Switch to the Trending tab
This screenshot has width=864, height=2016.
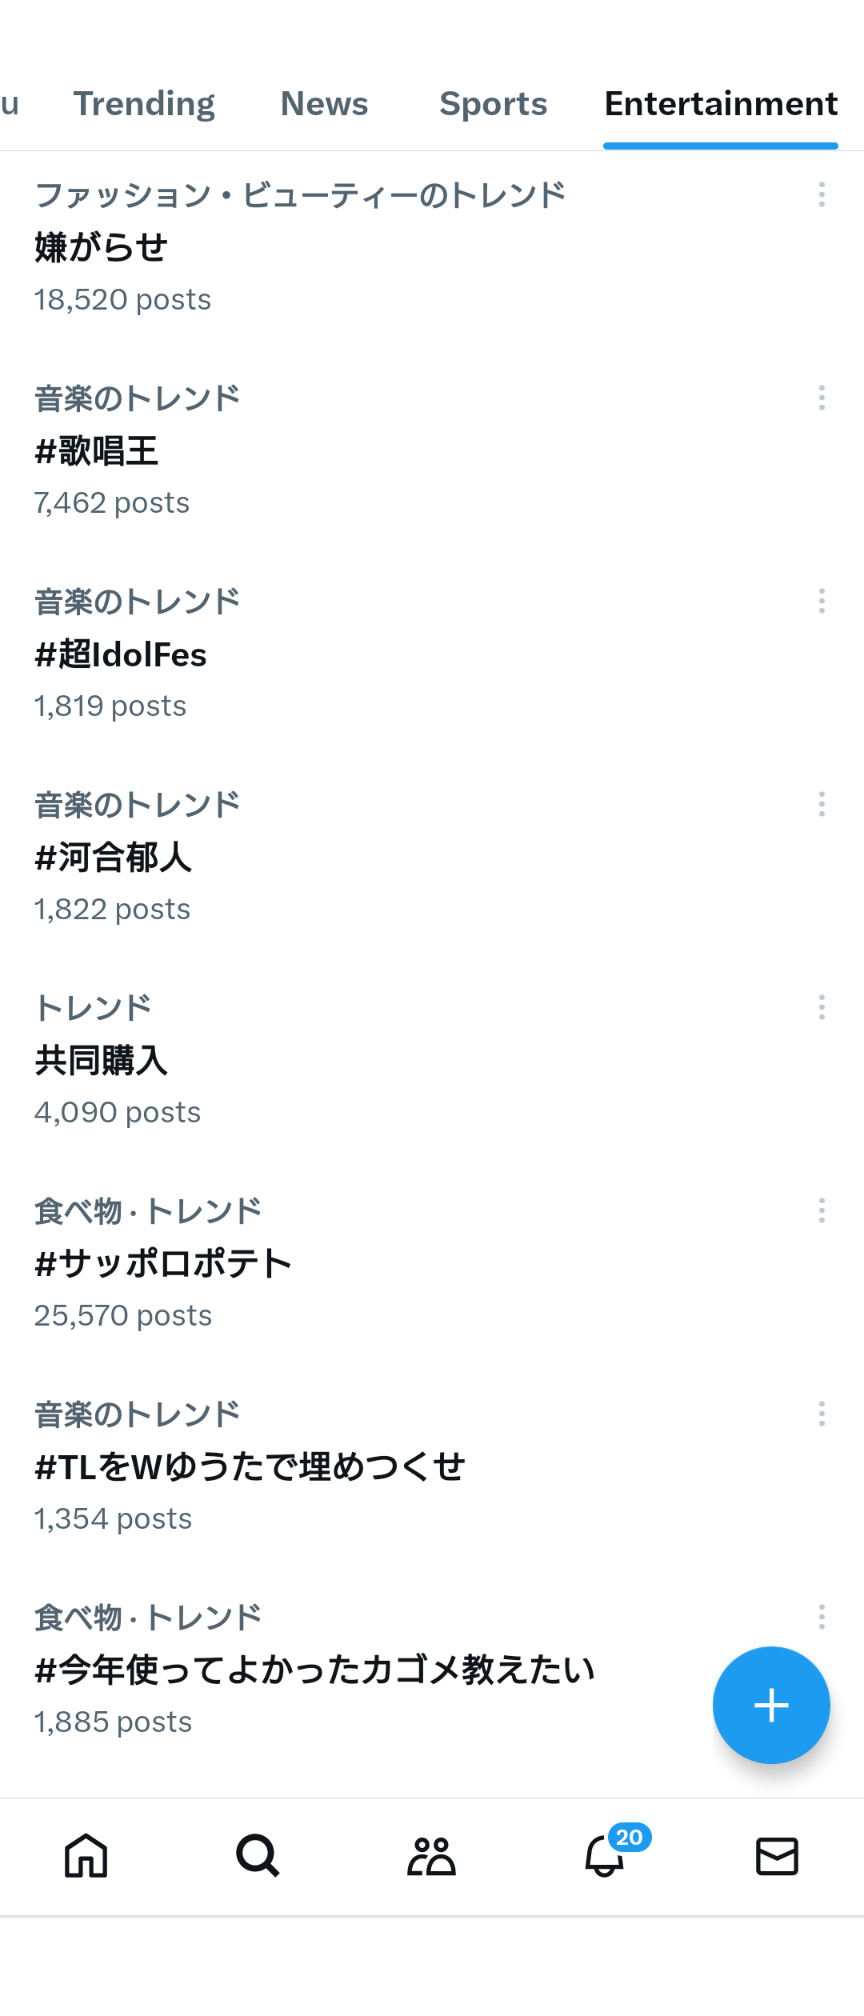144,104
